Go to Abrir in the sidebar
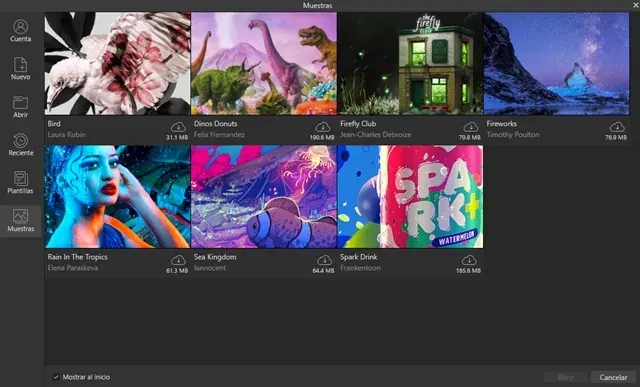640x387 pixels. click(20, 107)
